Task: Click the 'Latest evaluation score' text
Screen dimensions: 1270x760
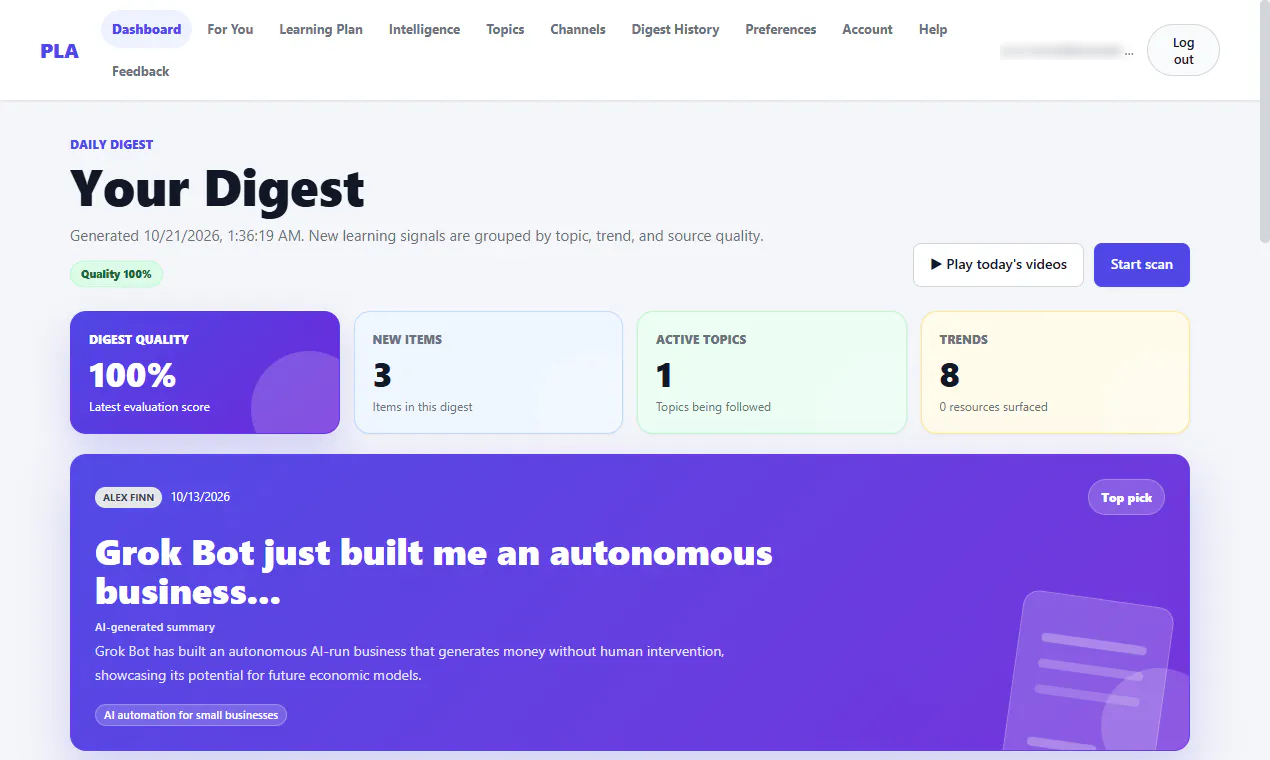Action: tap(149, 407)
